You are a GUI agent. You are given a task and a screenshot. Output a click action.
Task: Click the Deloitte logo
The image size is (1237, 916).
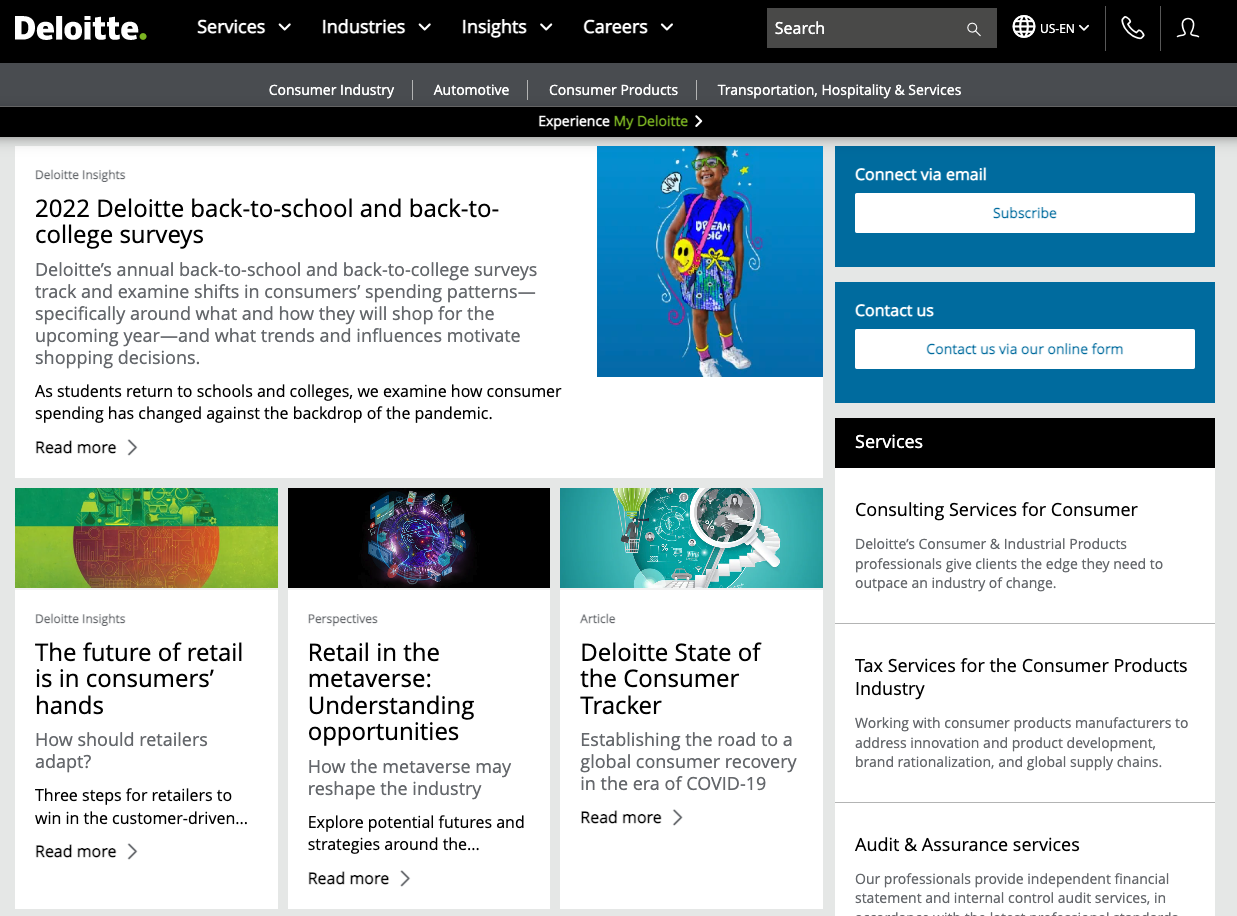80,28
